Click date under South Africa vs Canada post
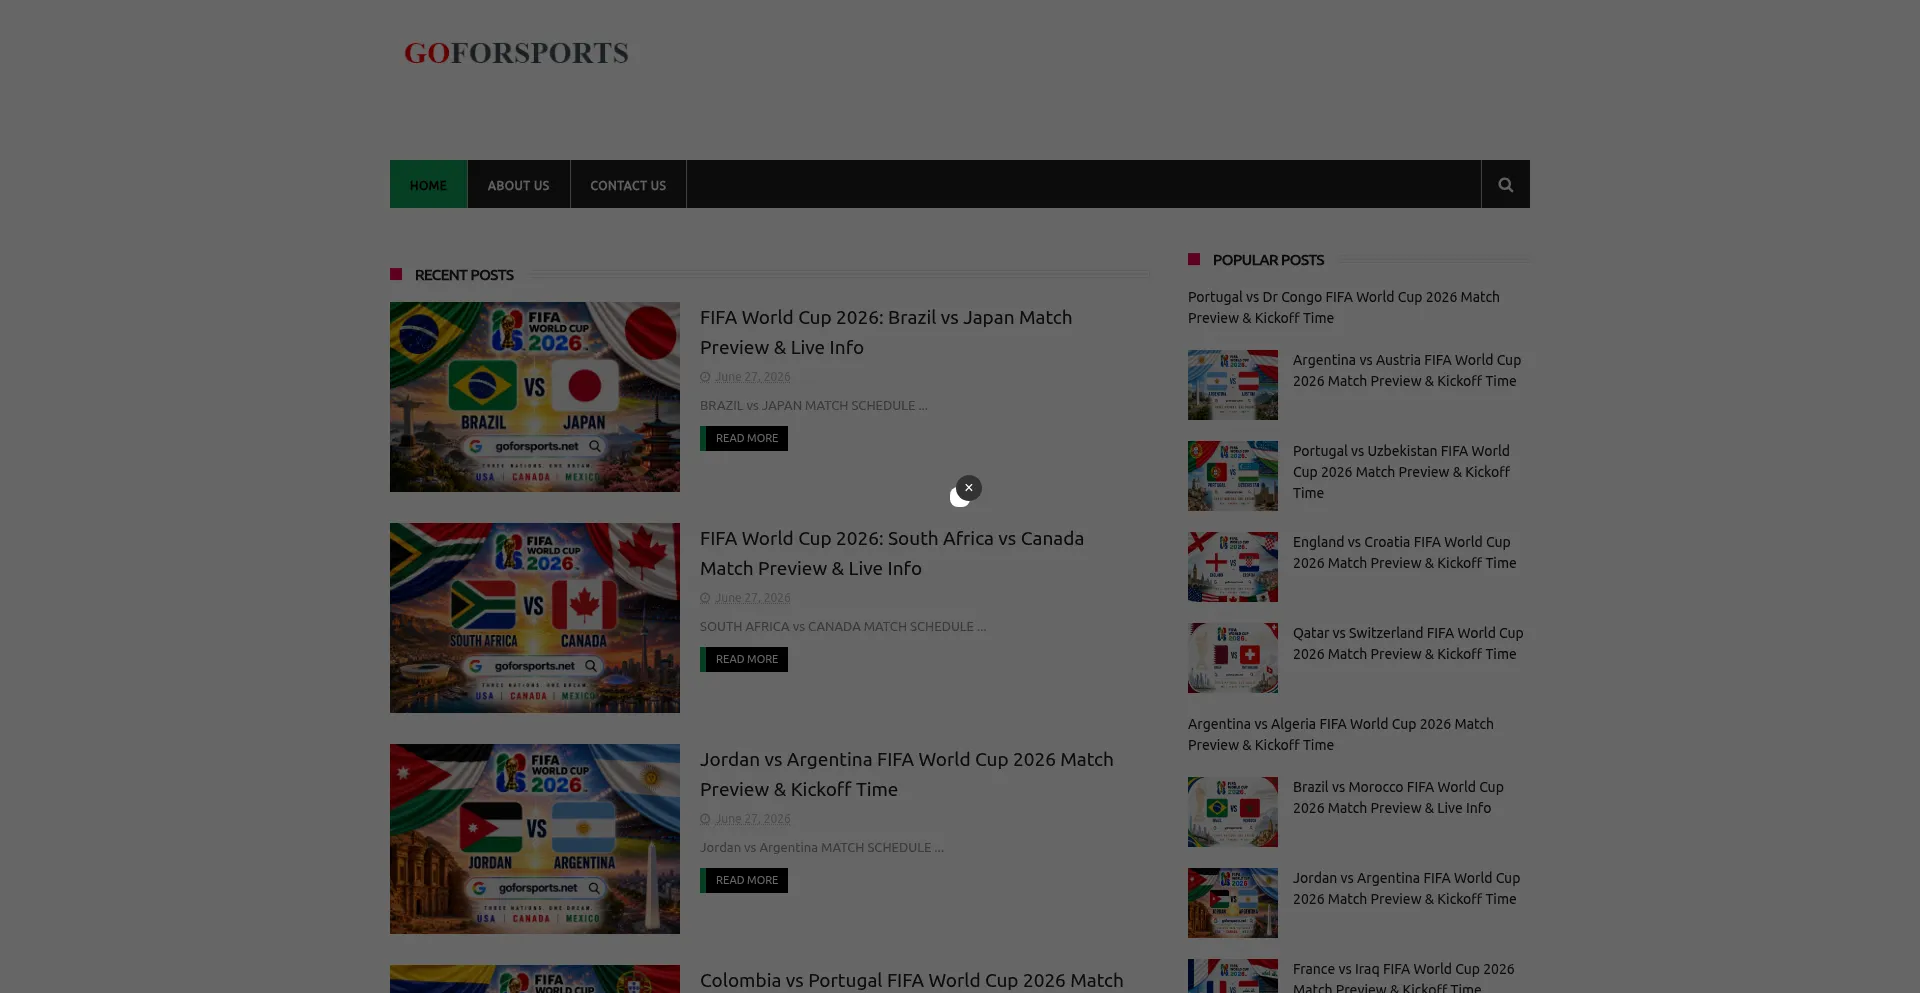The height and width of the screenshot is (993, 1920). tap(752, 598)
